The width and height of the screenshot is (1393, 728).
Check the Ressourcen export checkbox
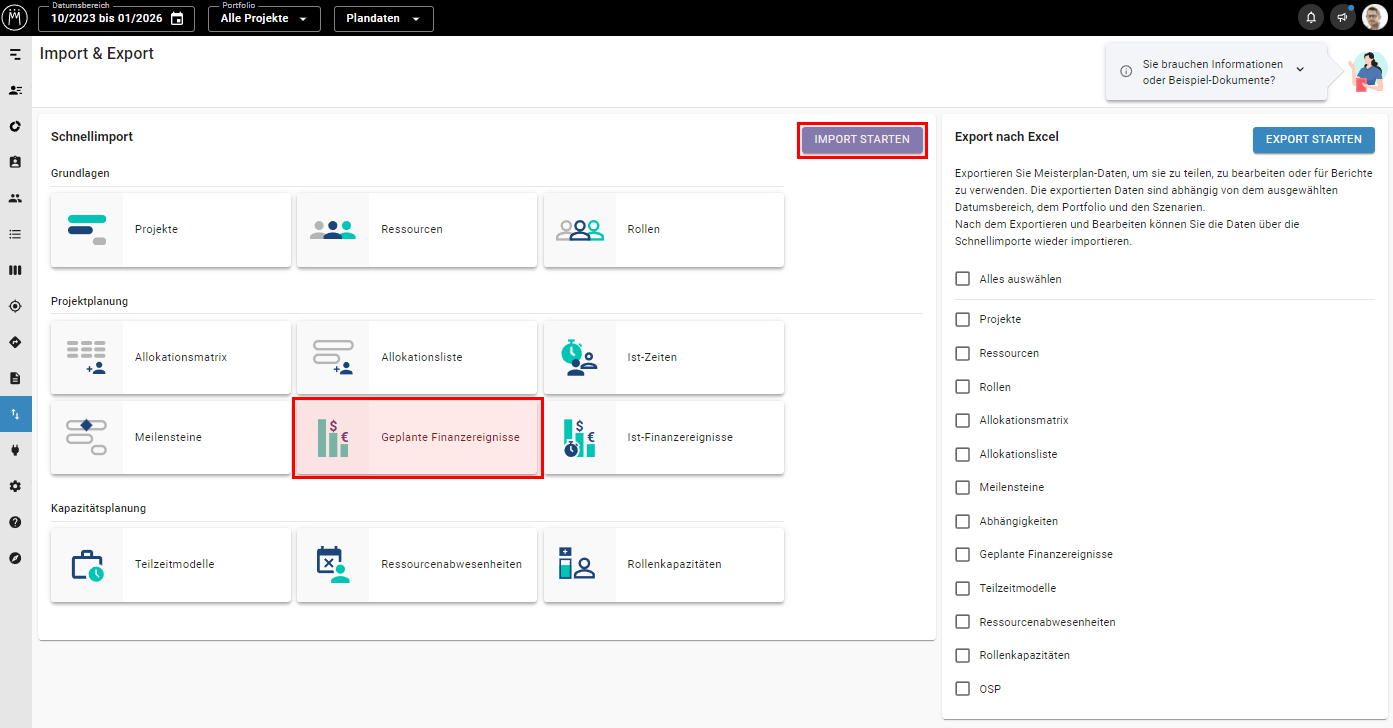coord(963,353)
